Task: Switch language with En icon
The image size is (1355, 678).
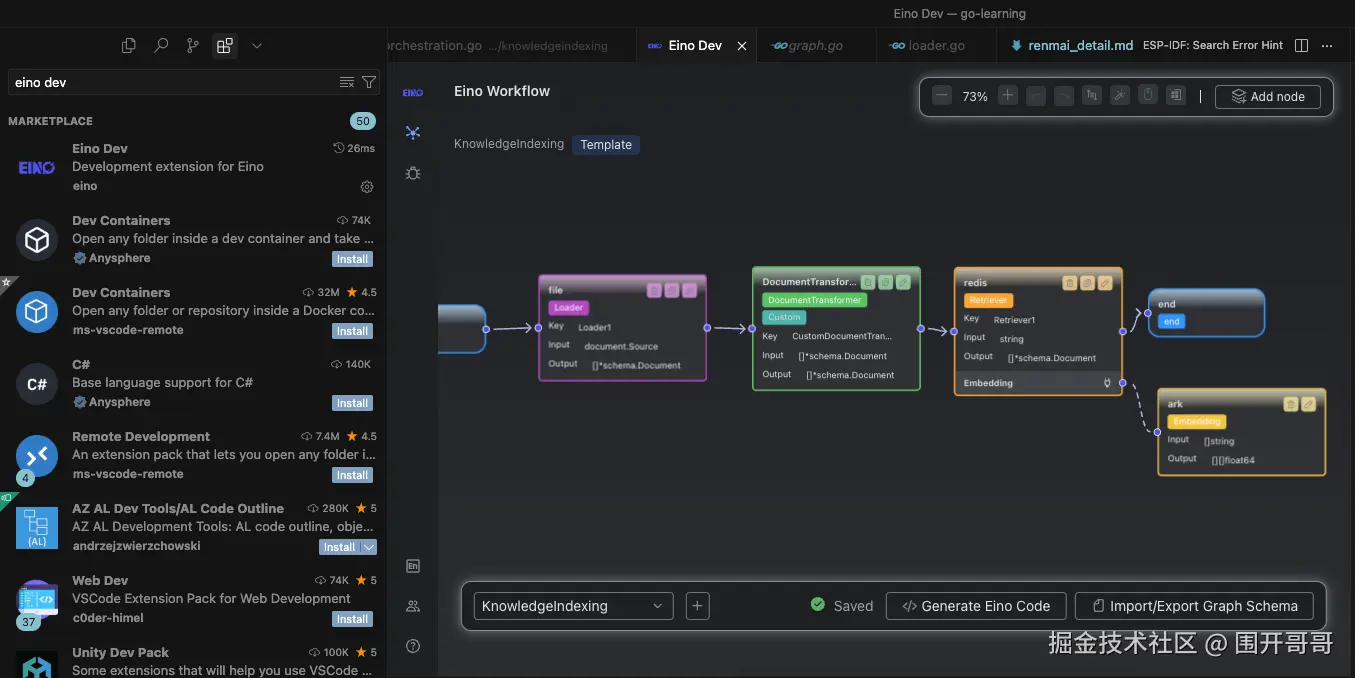Action: click(x=413, y=566)
